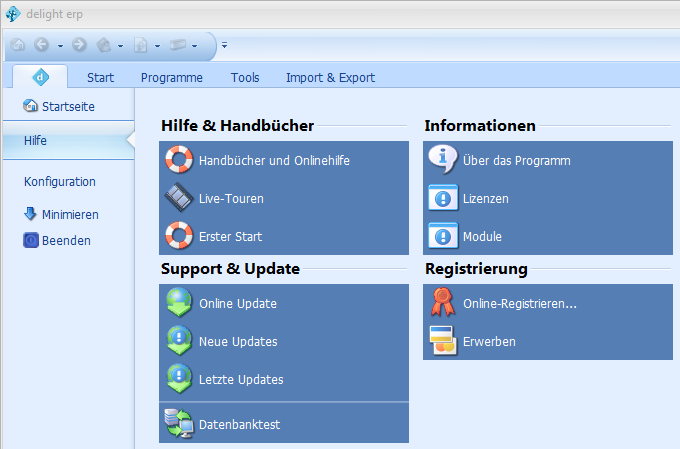Open the blue diamond application menu tab
This screenshot has height=449, width=680.
tap(40, 77)
